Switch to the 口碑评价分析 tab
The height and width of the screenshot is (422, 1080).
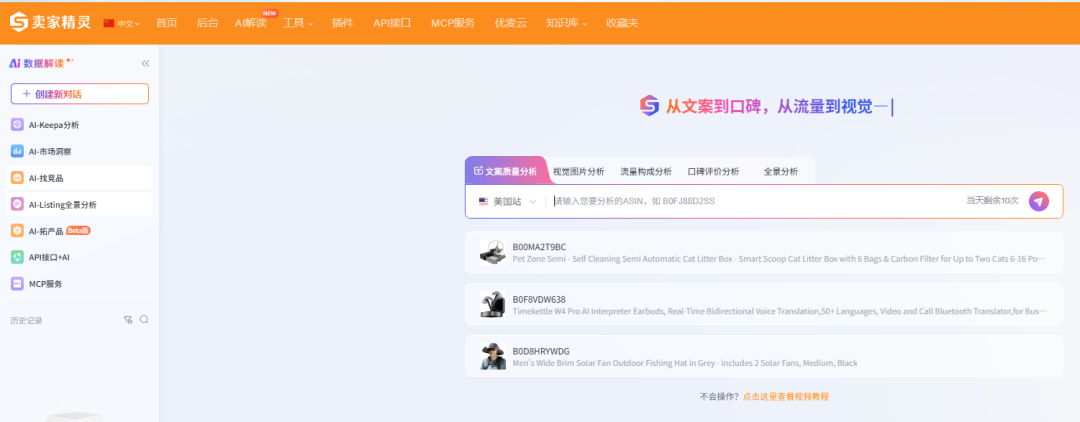pos(714,171)
